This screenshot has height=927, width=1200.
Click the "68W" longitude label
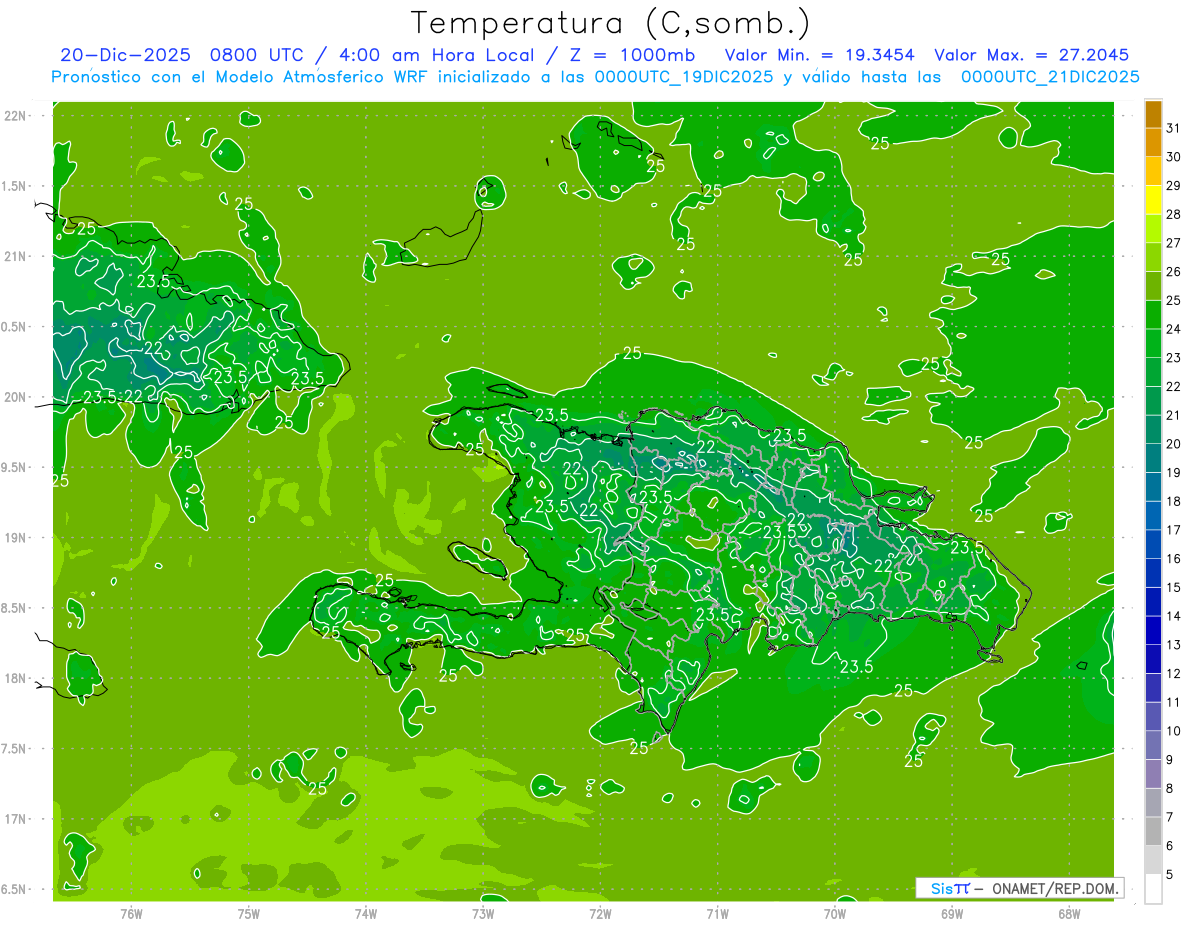1069,913
